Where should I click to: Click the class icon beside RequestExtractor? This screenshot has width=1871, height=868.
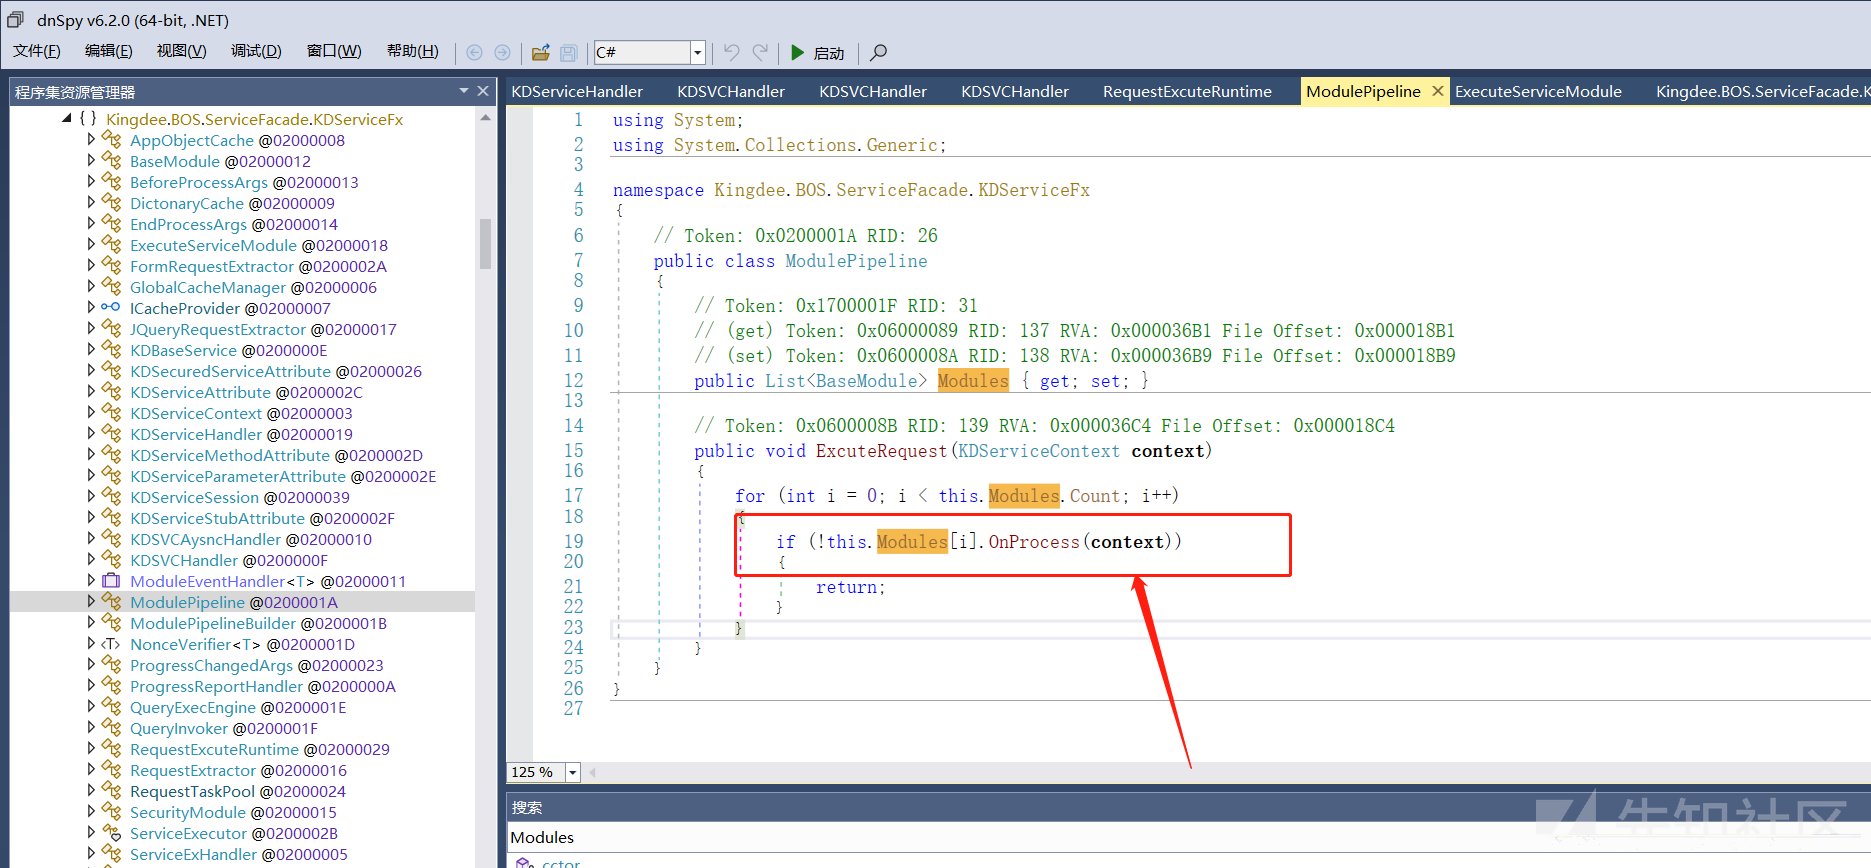coord(111,770)
